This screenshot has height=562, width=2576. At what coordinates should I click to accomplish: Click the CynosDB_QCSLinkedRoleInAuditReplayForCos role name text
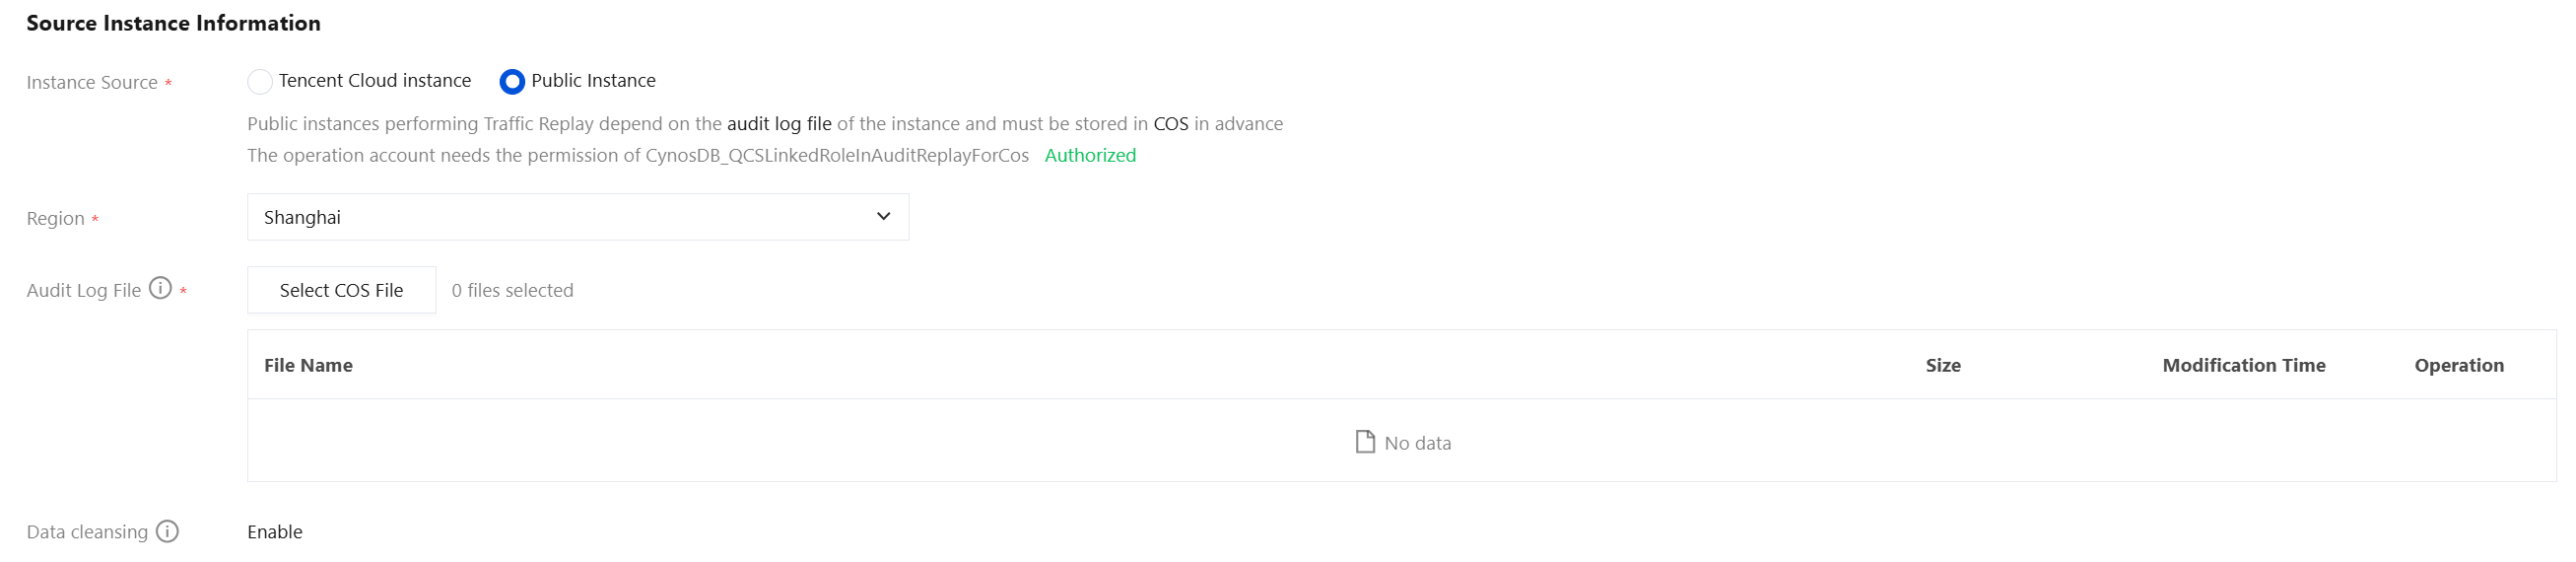837,155
